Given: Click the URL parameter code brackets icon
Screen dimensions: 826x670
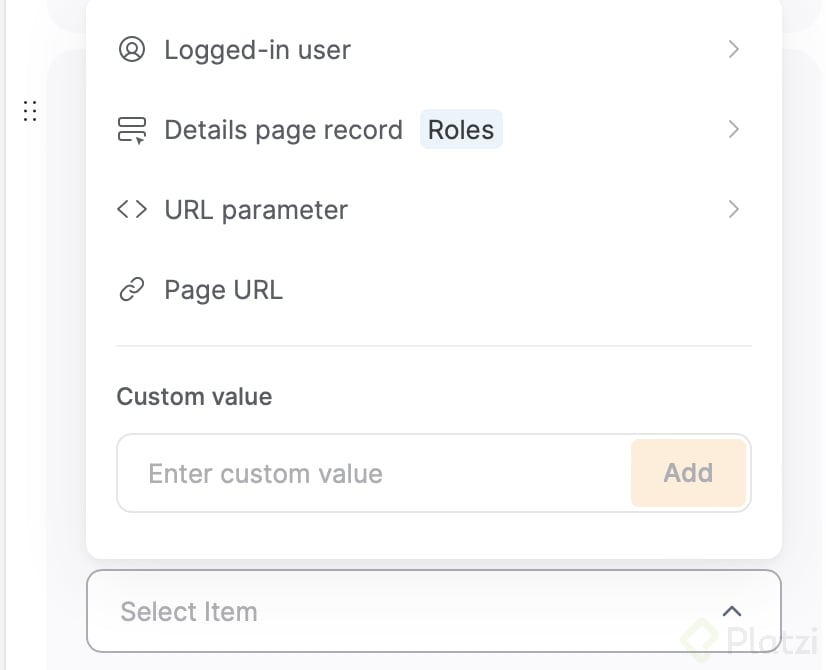Looking at the screenshot, I should pos(132,210).
